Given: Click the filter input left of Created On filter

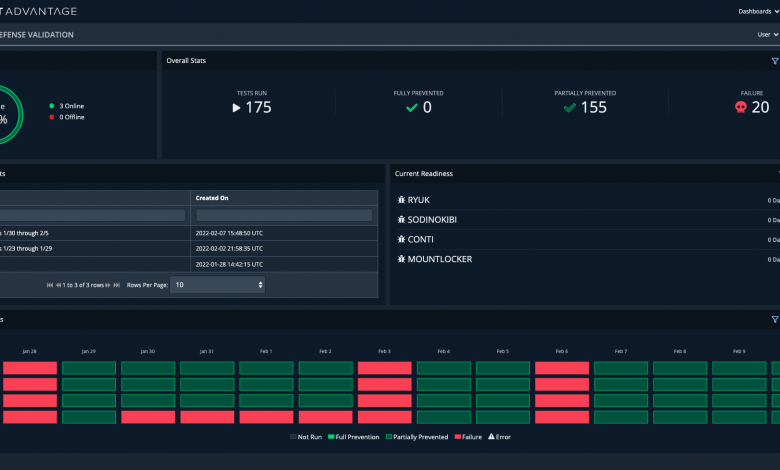Looking at the screenshot, I should coord(93,215).
